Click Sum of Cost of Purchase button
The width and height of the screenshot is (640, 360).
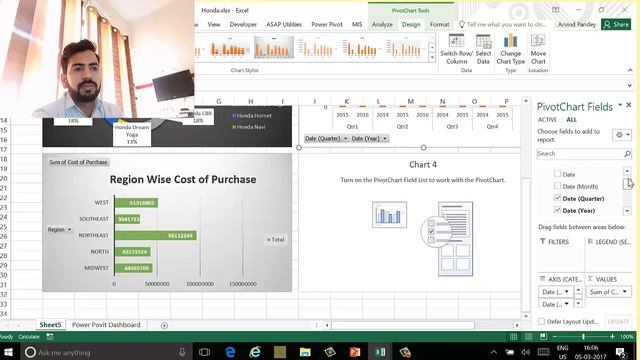[78, 162]
